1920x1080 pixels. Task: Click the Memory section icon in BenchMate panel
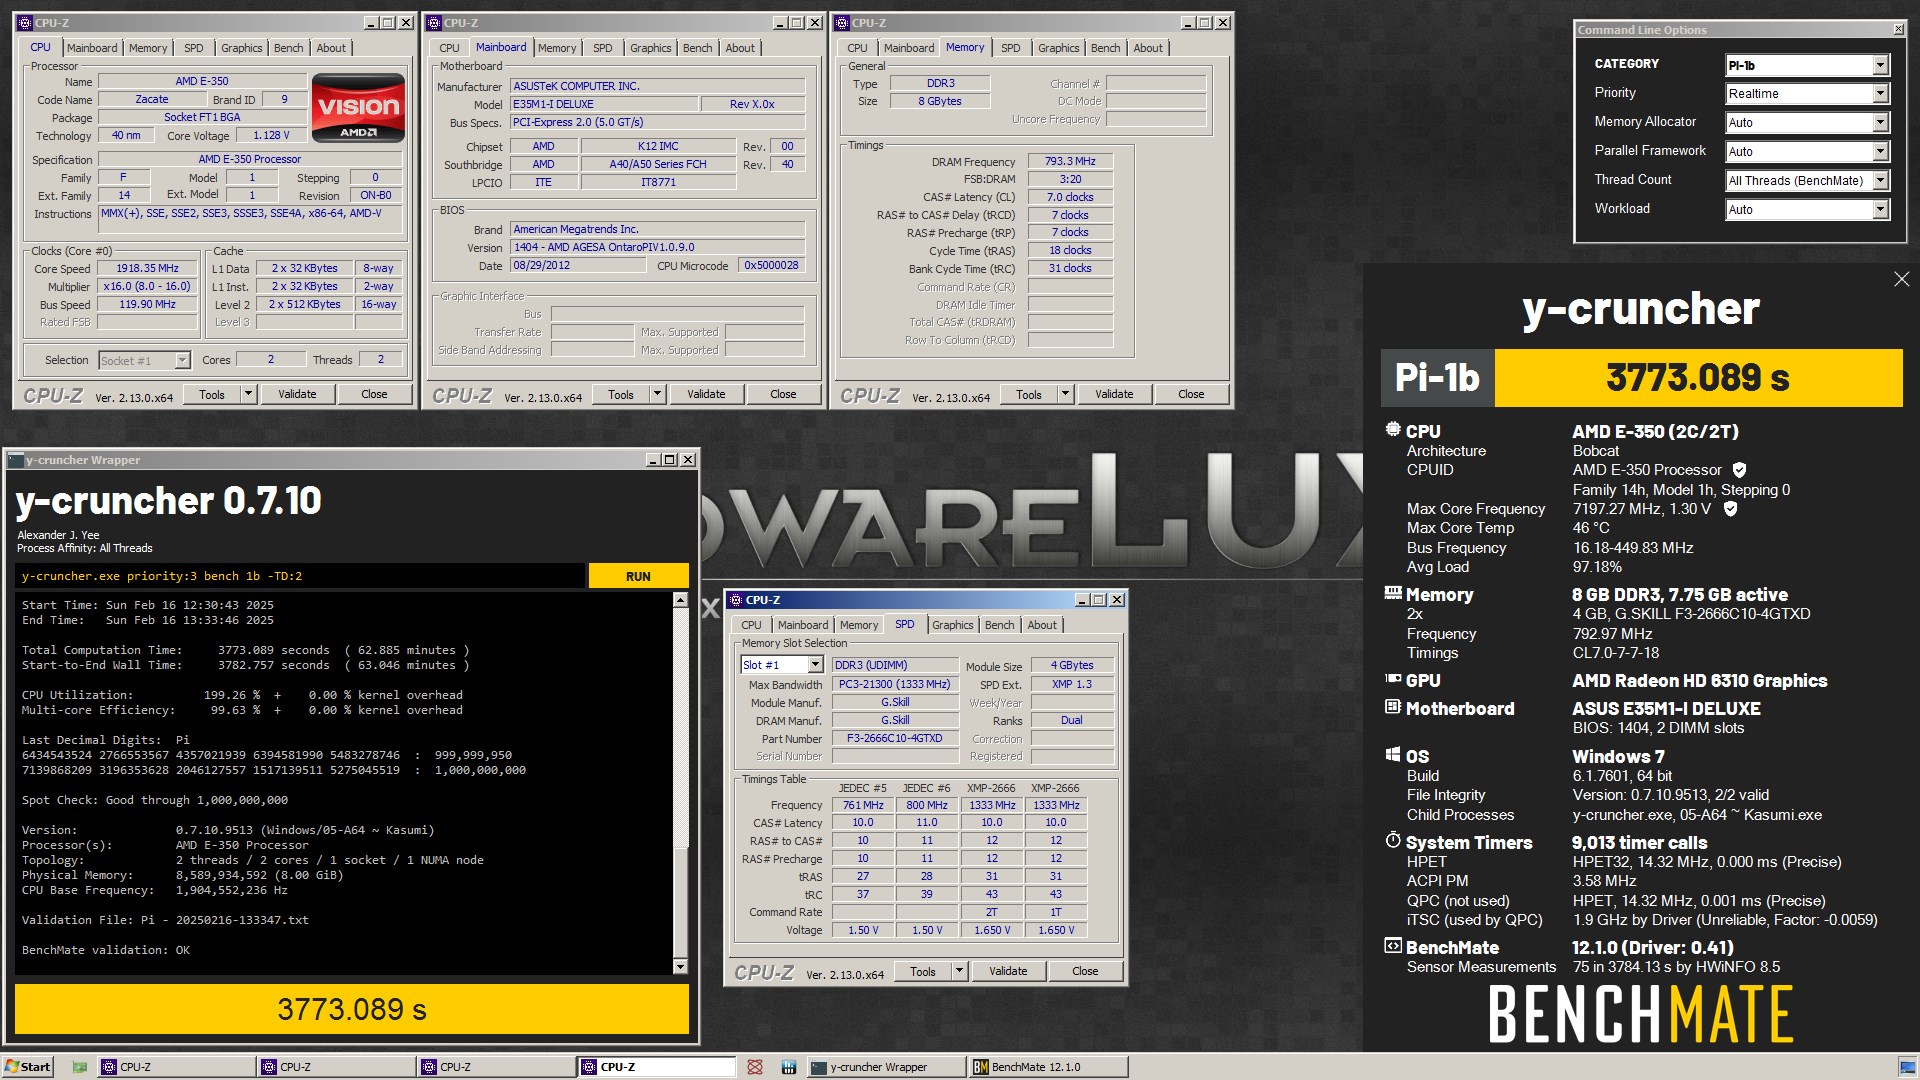[1393, 593]
